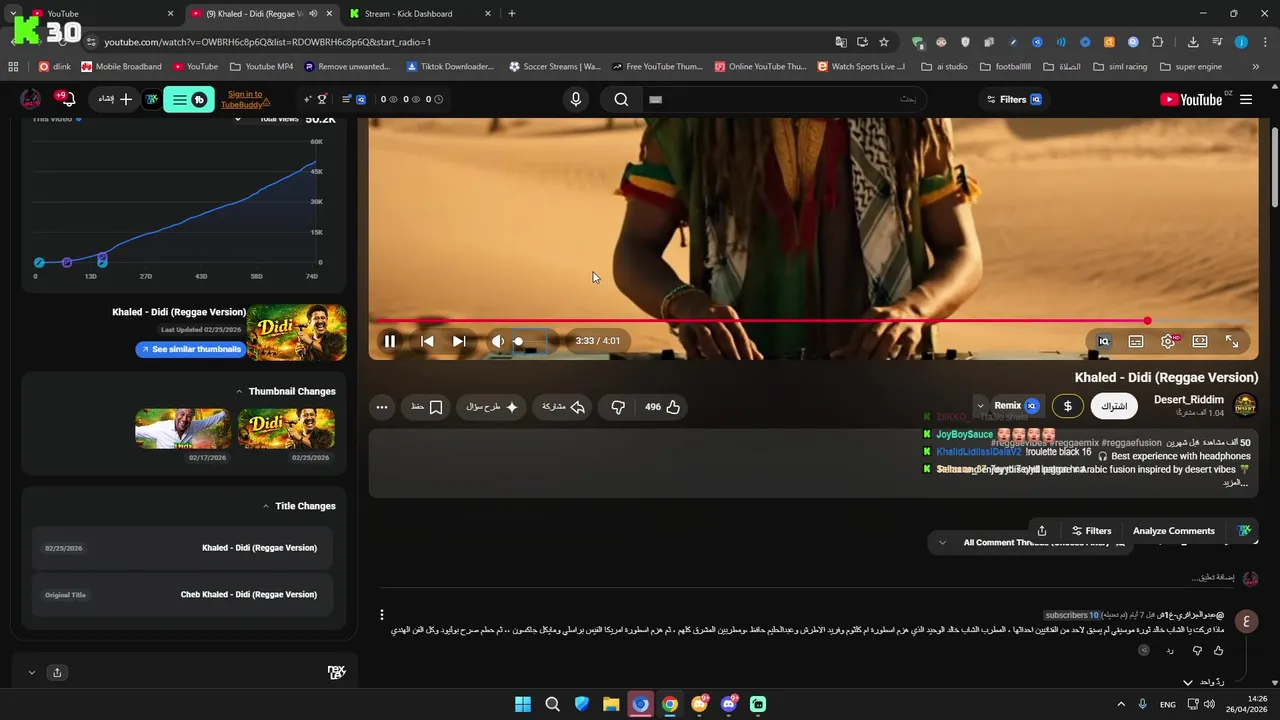Click the YouTube search input field
The width and height of the screenshot is (1280, 720).
pyautogui.click(x=783, y=99)
